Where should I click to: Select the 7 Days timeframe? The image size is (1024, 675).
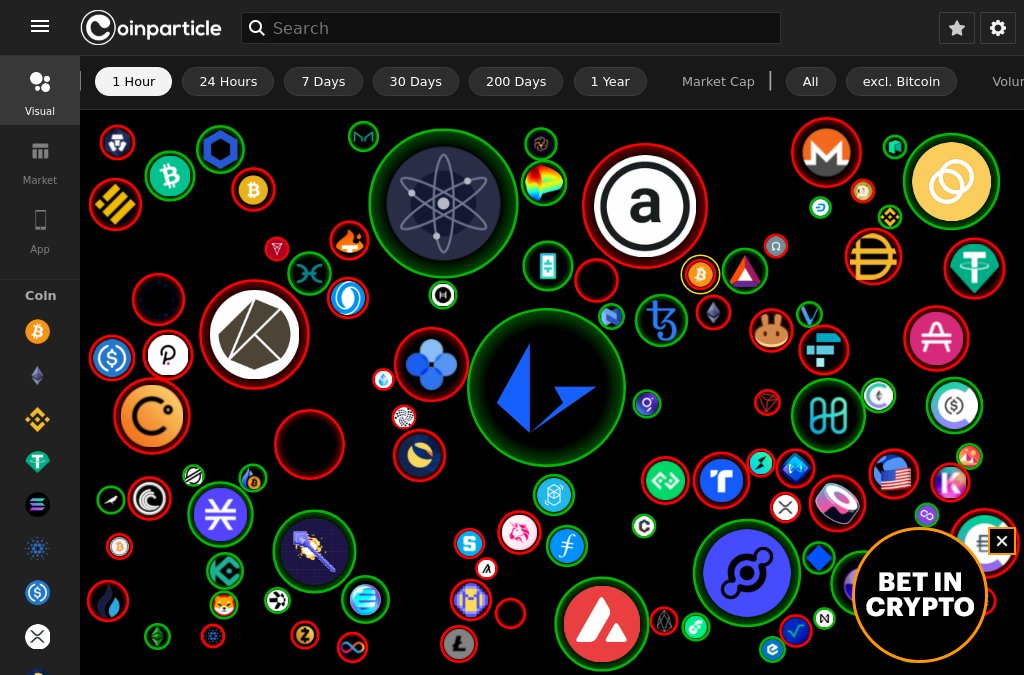click(x=323, y=82)
